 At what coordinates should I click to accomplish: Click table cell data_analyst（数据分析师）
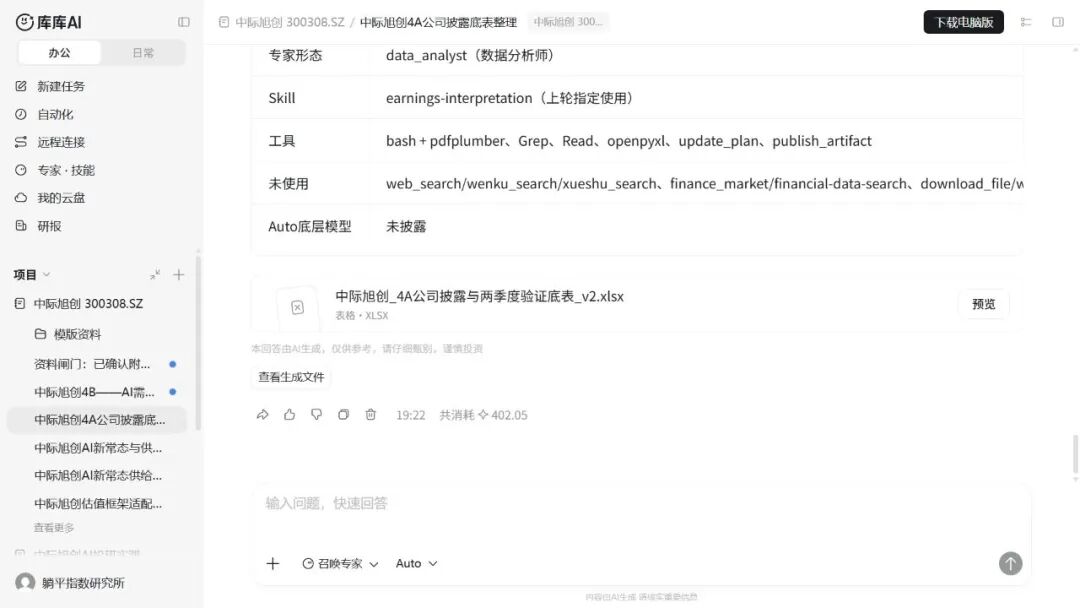pyautogui.click(x=470, y=55)
